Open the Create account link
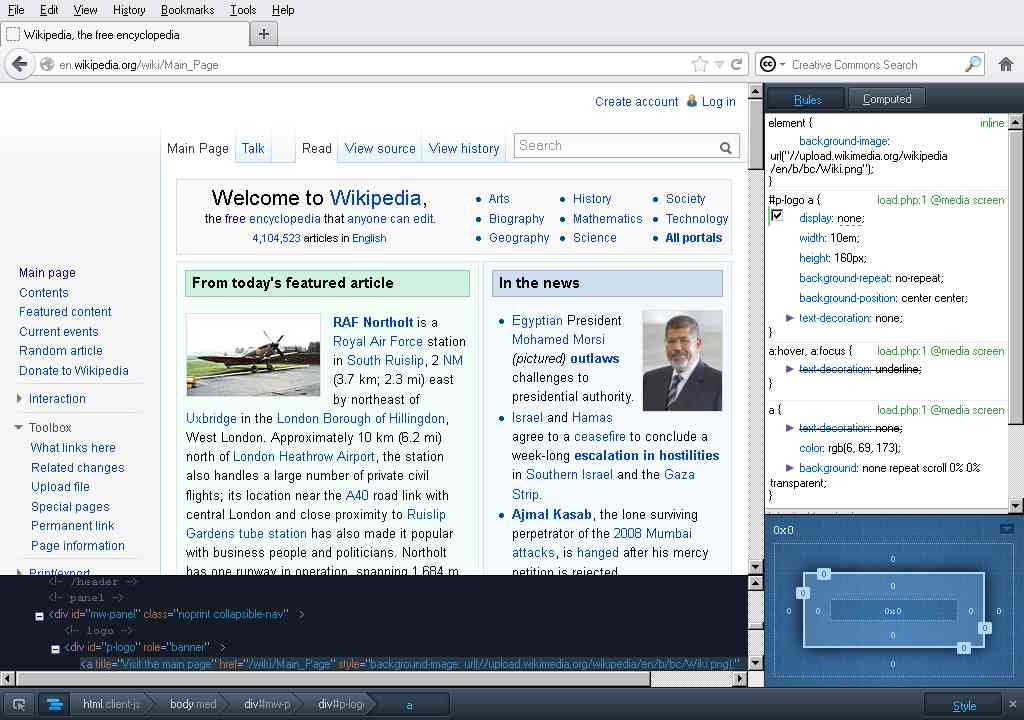The image size is (1024, 720). (x=636, y=102)
